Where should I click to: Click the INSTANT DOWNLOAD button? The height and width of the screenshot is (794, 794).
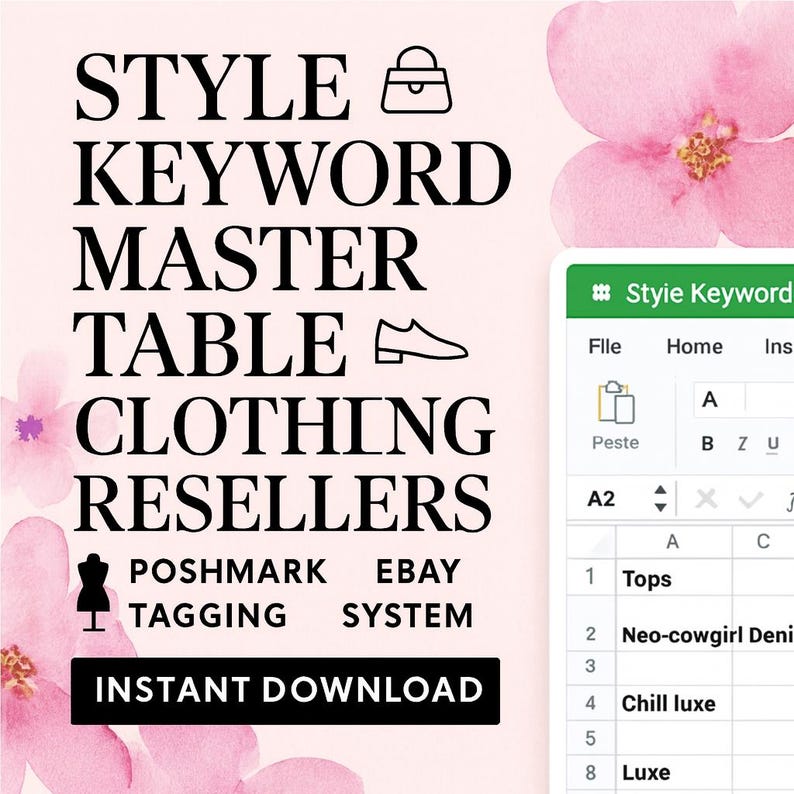[285, 691]
